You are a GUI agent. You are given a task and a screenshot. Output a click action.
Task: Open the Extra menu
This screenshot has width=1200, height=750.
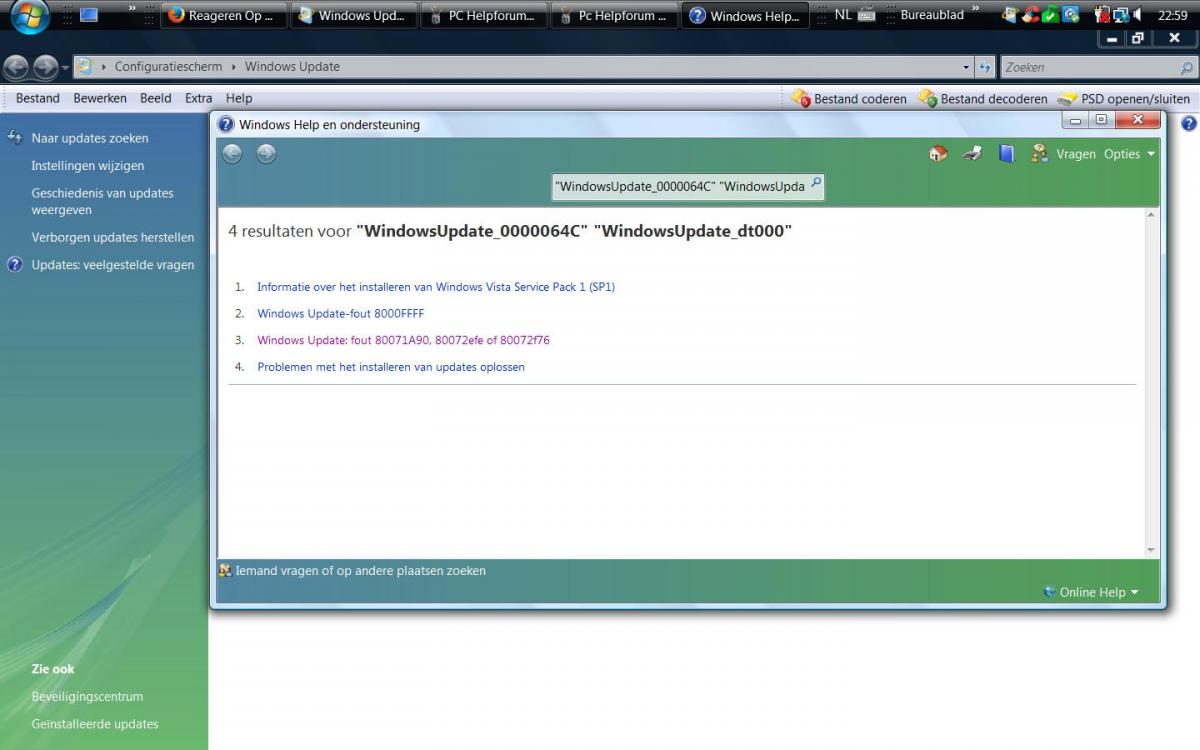coord(199,98)
